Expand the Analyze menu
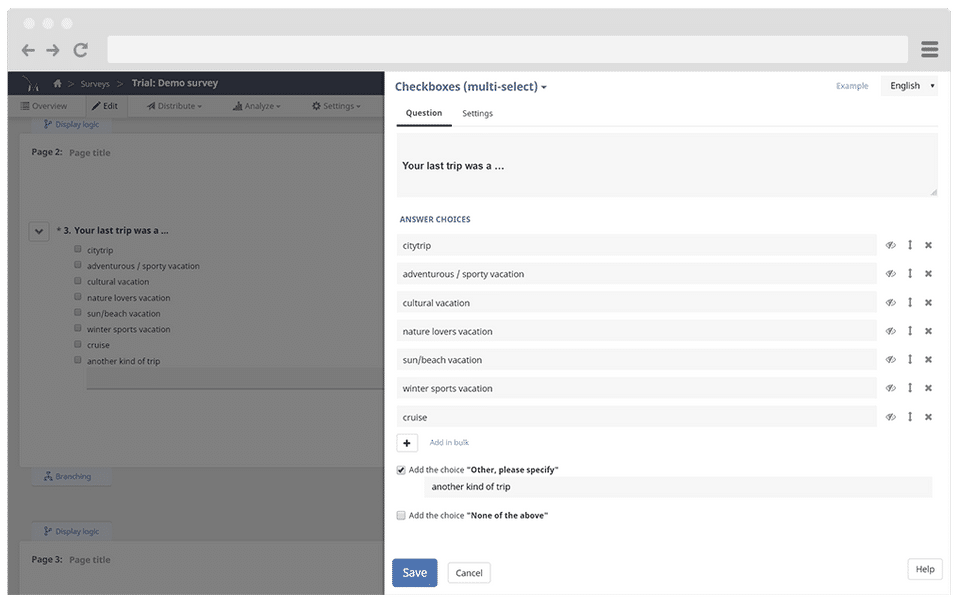The width and height of the screenshot is (960, 607). point(257,106)
